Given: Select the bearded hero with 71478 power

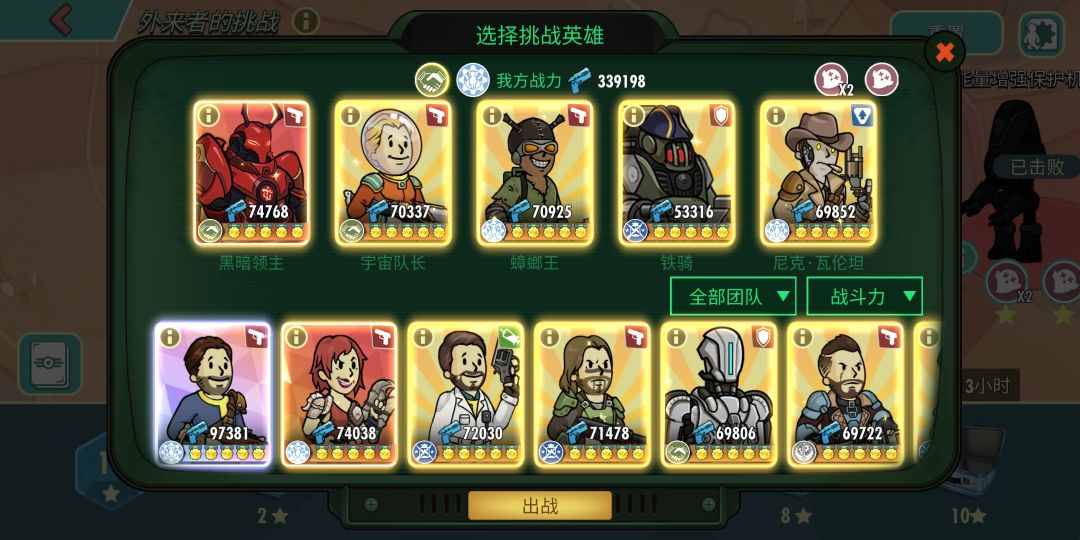Looking at the screenshot, I should [x=592, y=395].
